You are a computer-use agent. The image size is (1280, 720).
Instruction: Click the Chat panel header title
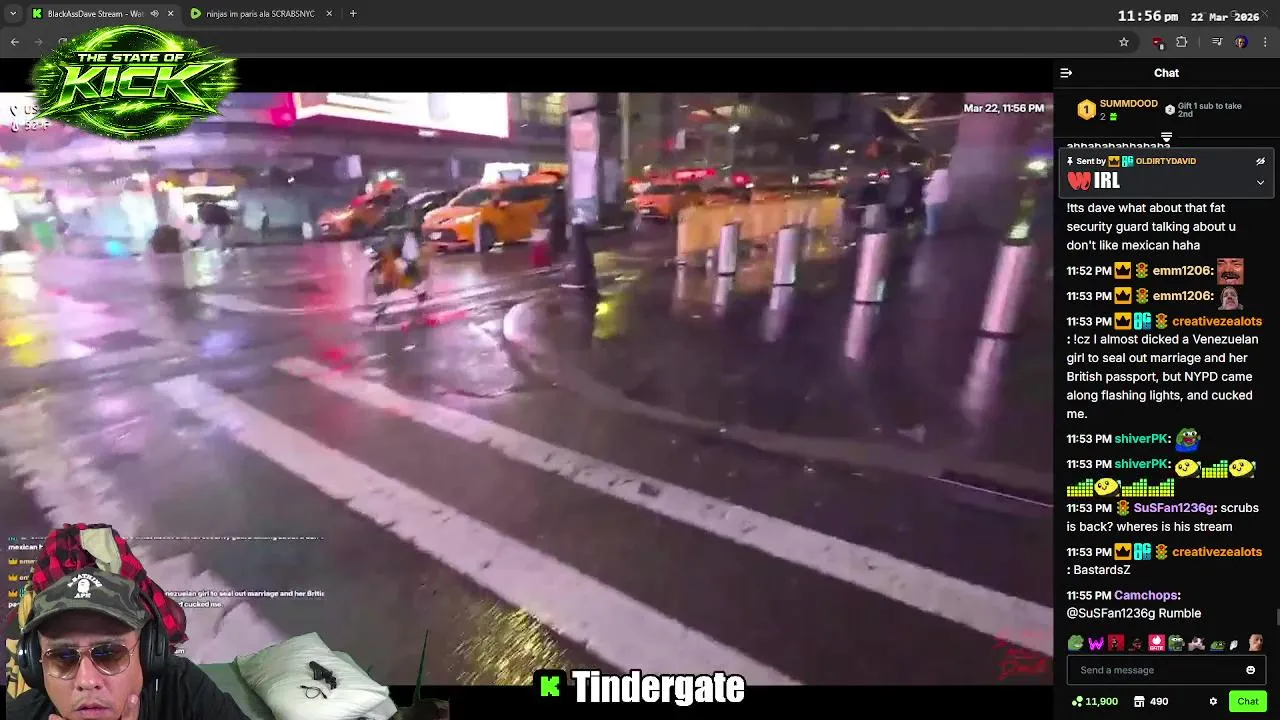(1166, 73)
